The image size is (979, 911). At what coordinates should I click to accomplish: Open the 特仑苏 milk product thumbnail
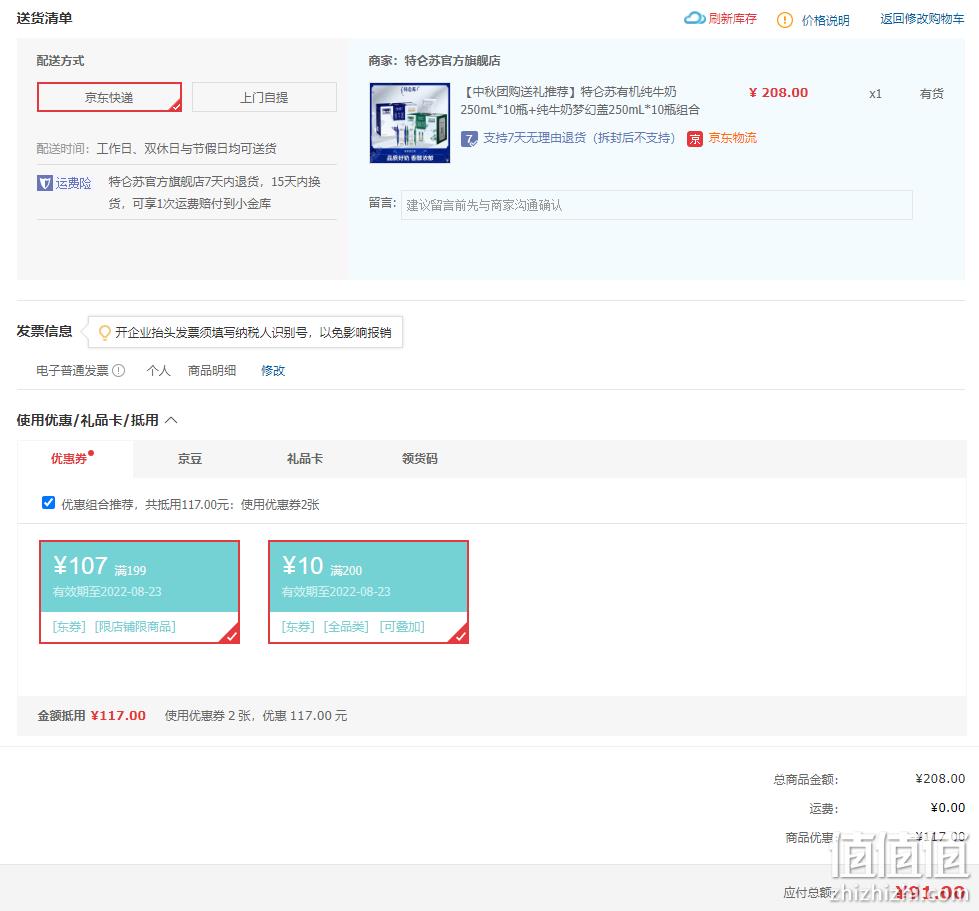click(x=410, y=123)
